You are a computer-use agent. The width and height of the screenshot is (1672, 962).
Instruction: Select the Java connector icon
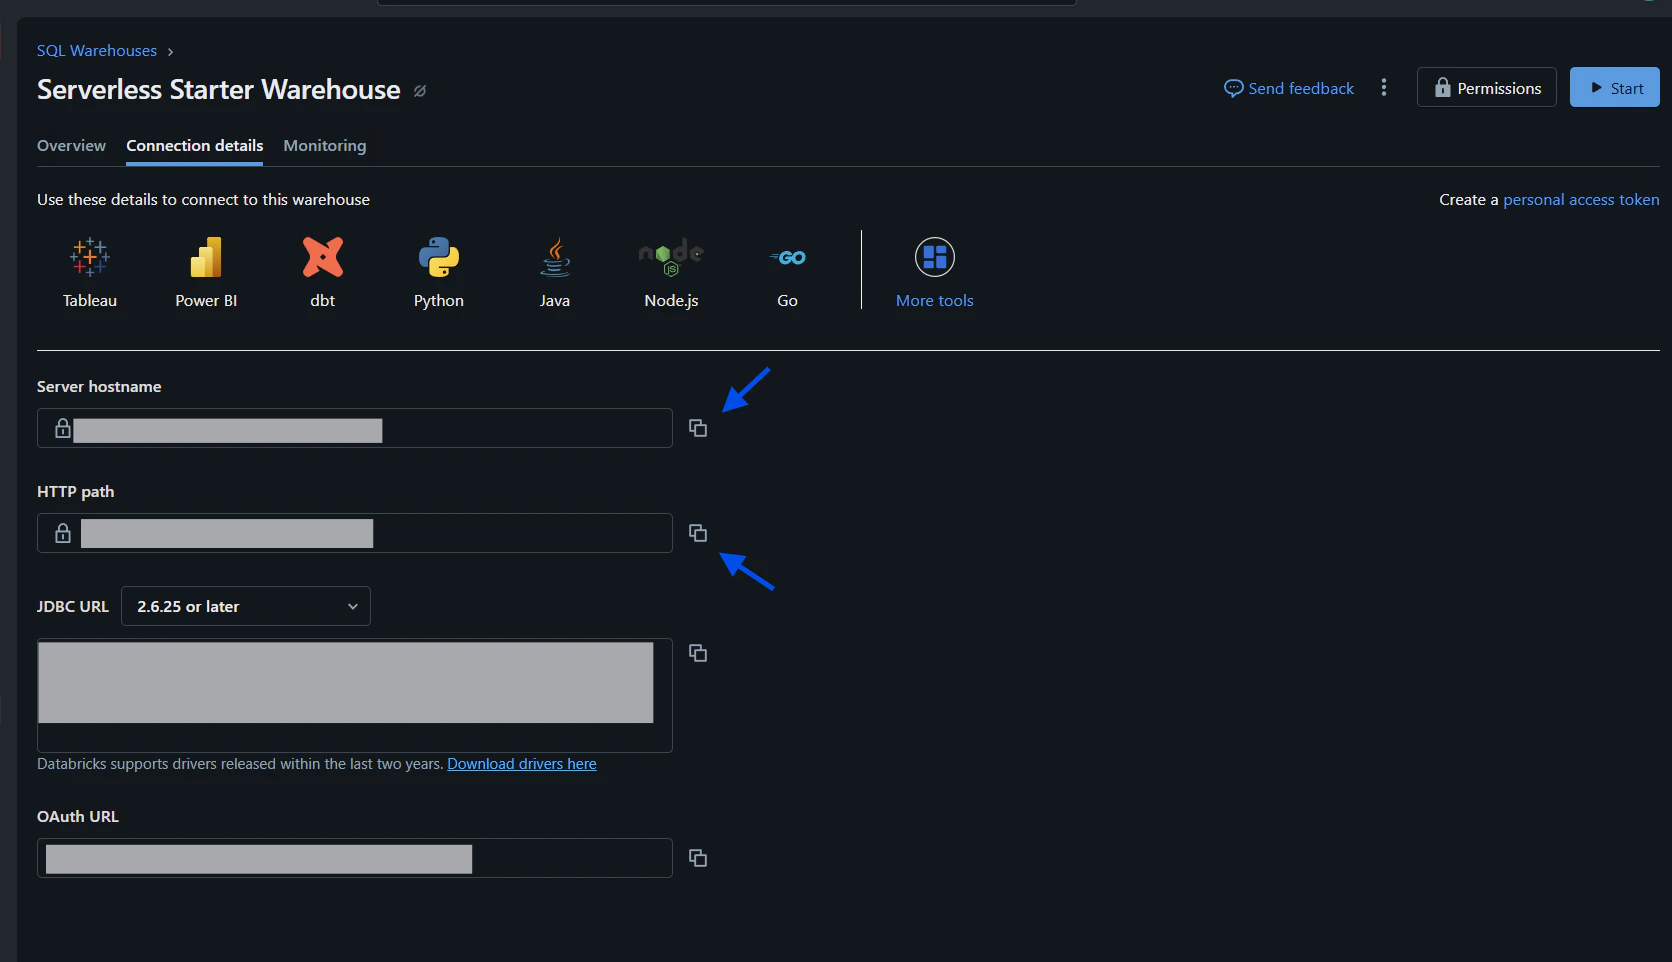(555, 257)
